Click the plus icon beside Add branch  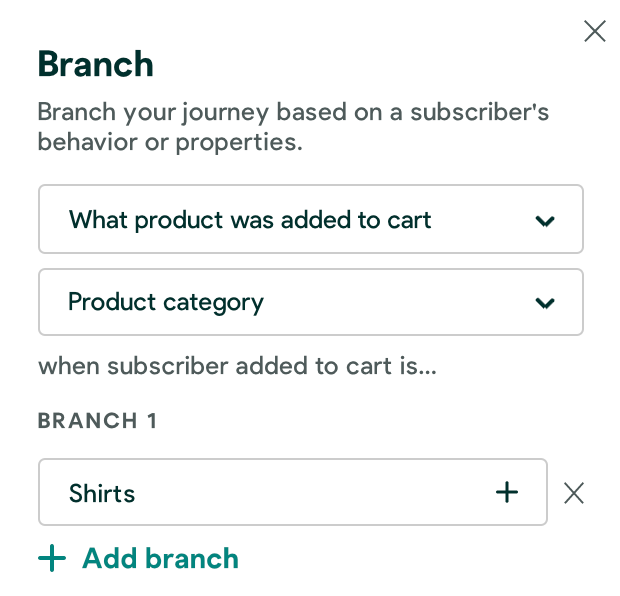click(52, 558)
